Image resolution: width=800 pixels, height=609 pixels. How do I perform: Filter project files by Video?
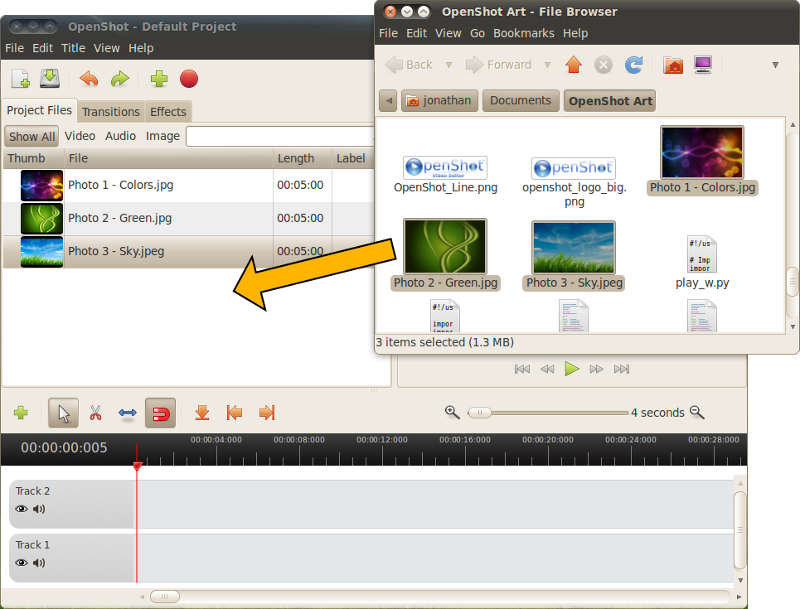[x=80, y=136]
